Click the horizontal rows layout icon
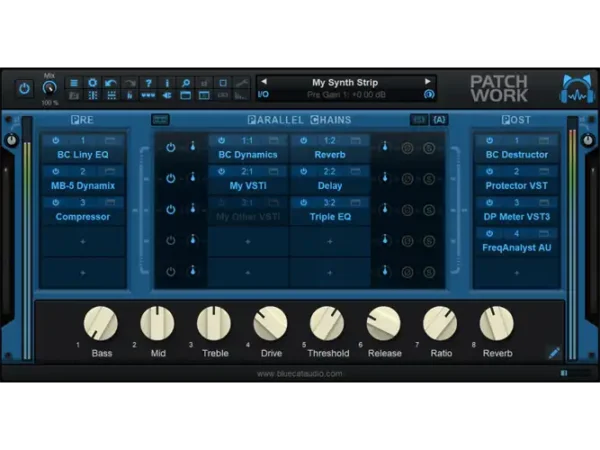The height and width of the screenshot is (450, 600). [x=111, y=95]
